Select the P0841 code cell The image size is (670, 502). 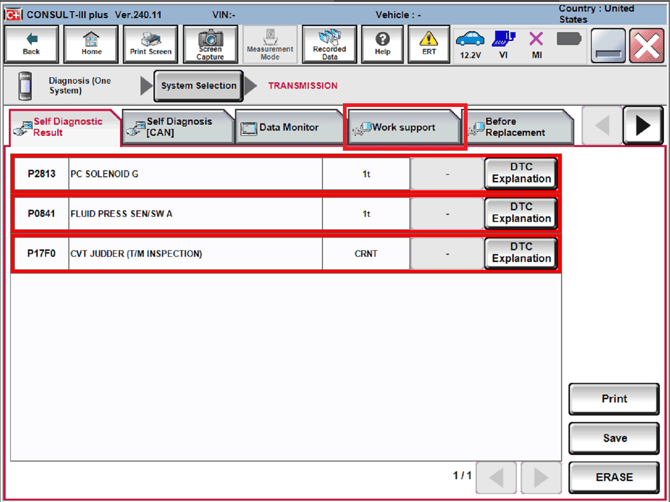tap(41, 214)
